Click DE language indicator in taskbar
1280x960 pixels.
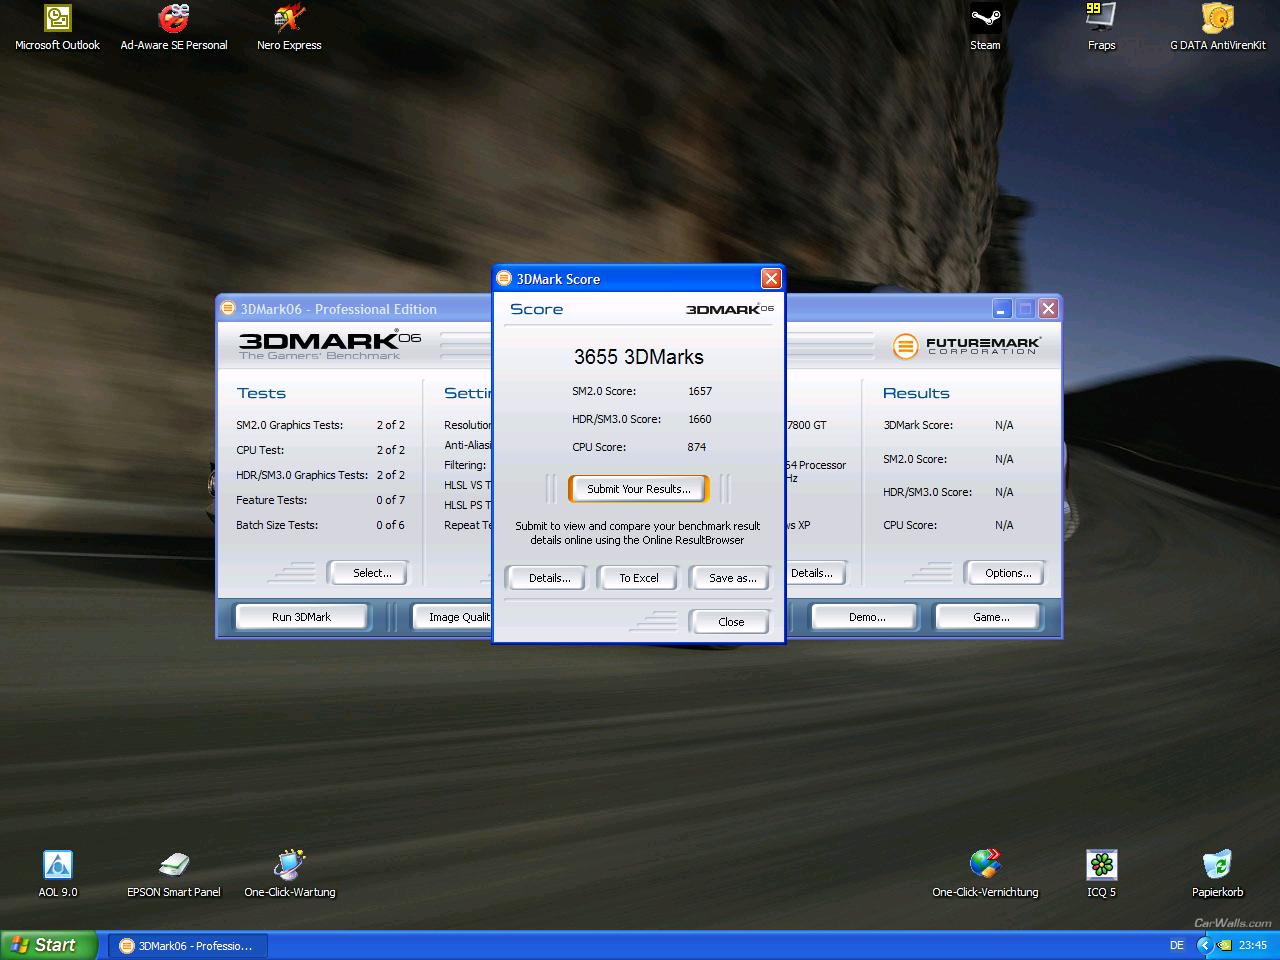tap(1177, 945)
